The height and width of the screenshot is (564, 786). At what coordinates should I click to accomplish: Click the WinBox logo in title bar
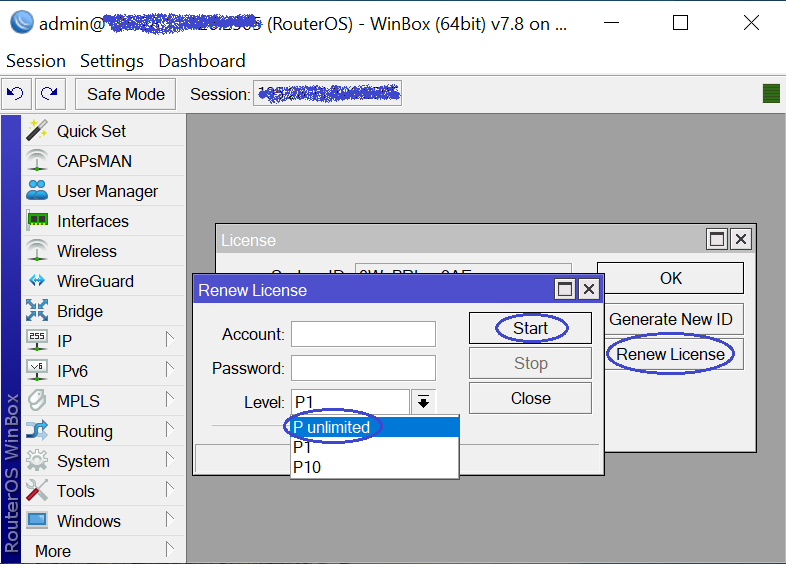[x=22, y=23]
